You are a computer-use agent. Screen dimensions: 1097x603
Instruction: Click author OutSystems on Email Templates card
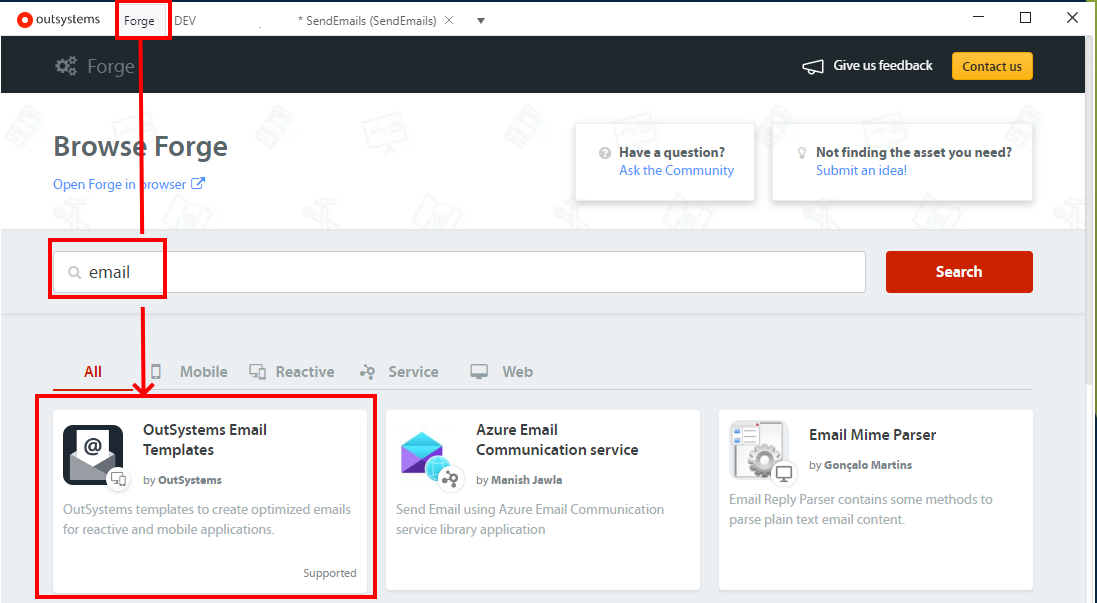tap(190, 480)
